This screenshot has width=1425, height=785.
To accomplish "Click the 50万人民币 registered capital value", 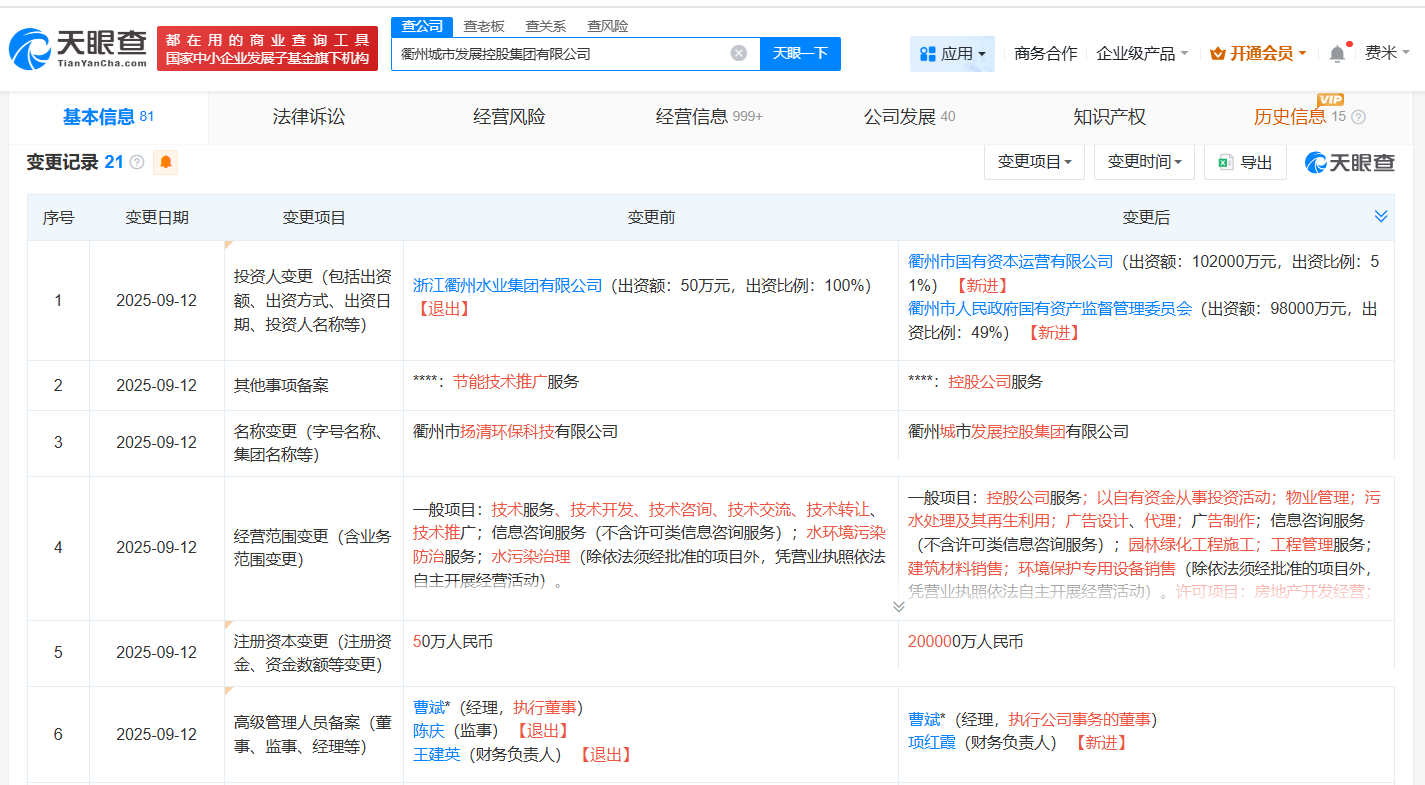I will point(453,642).
